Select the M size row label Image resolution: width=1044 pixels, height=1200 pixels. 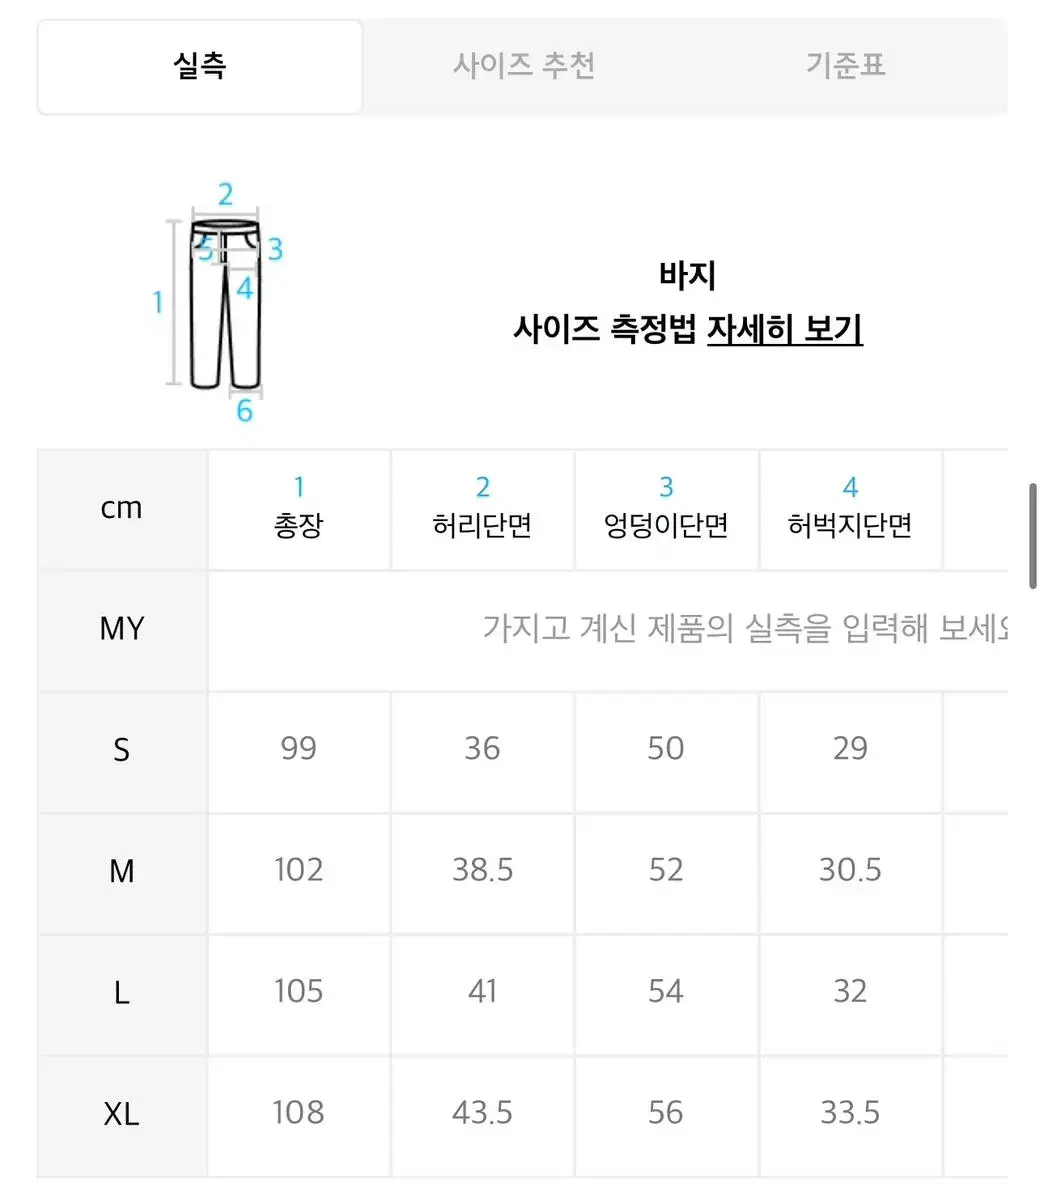[x=122, y=872]
